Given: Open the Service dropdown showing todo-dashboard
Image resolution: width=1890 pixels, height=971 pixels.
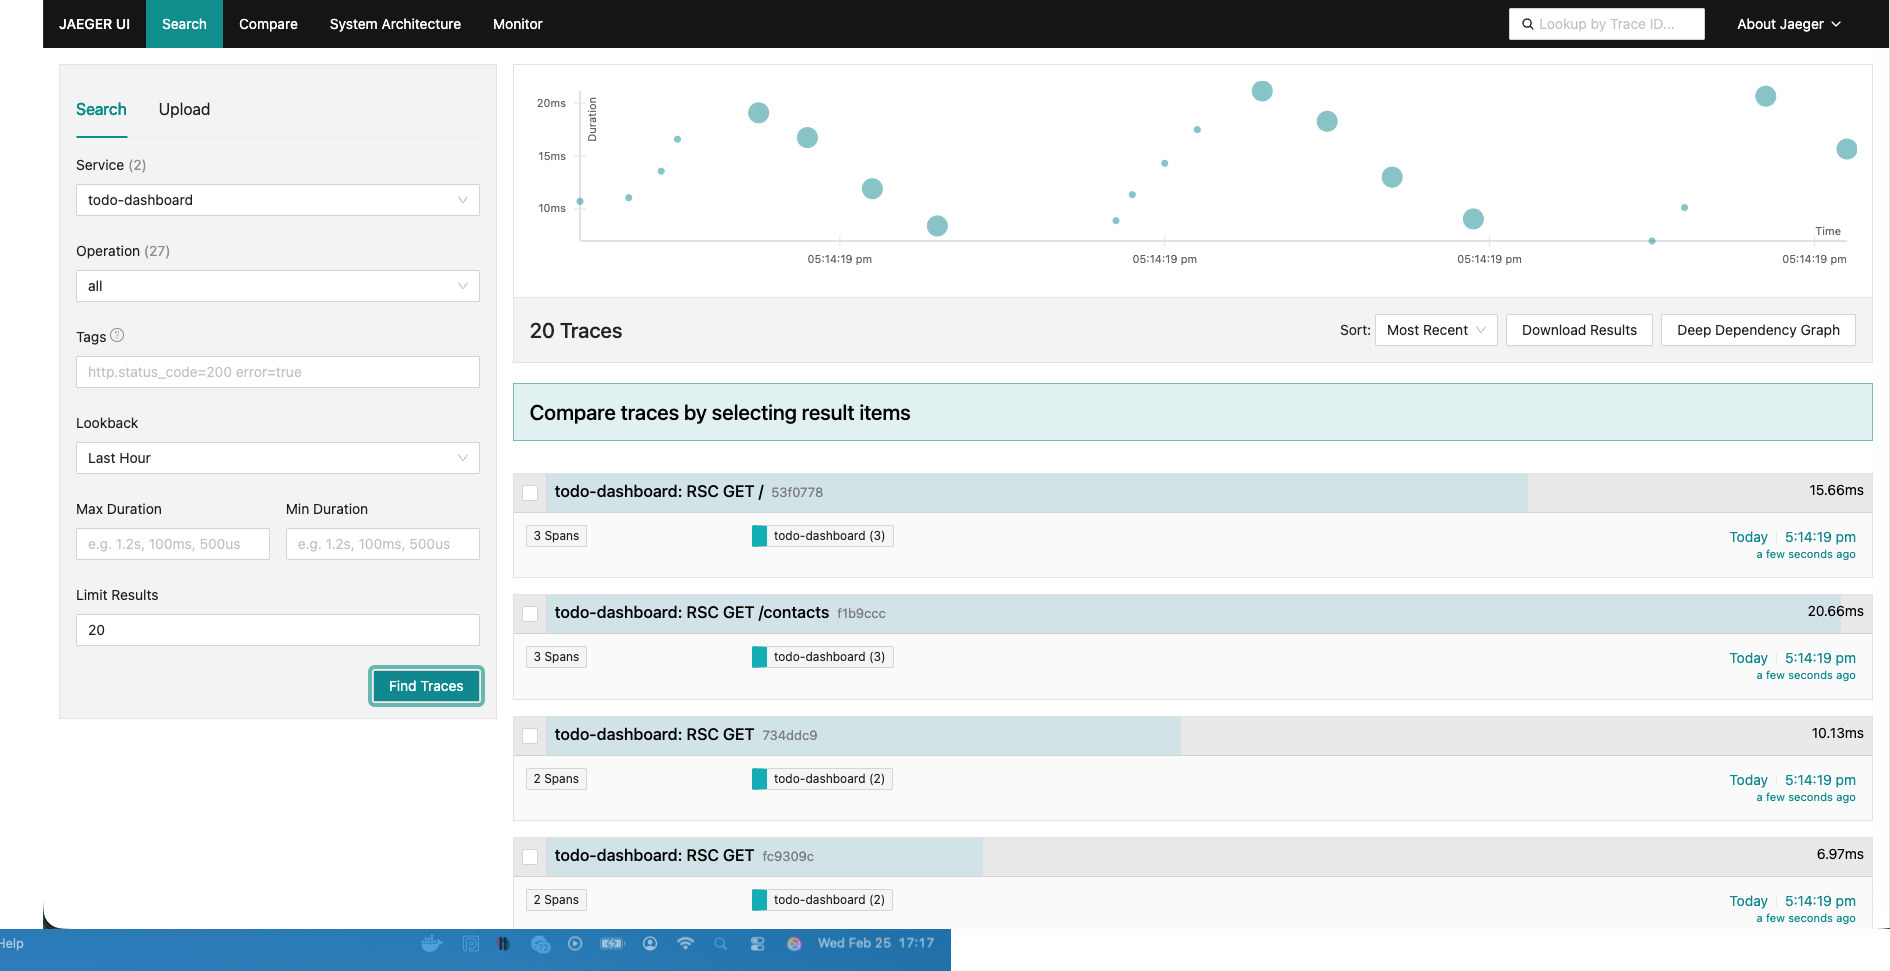Looking at the screenshot, I should pos(277,200).
